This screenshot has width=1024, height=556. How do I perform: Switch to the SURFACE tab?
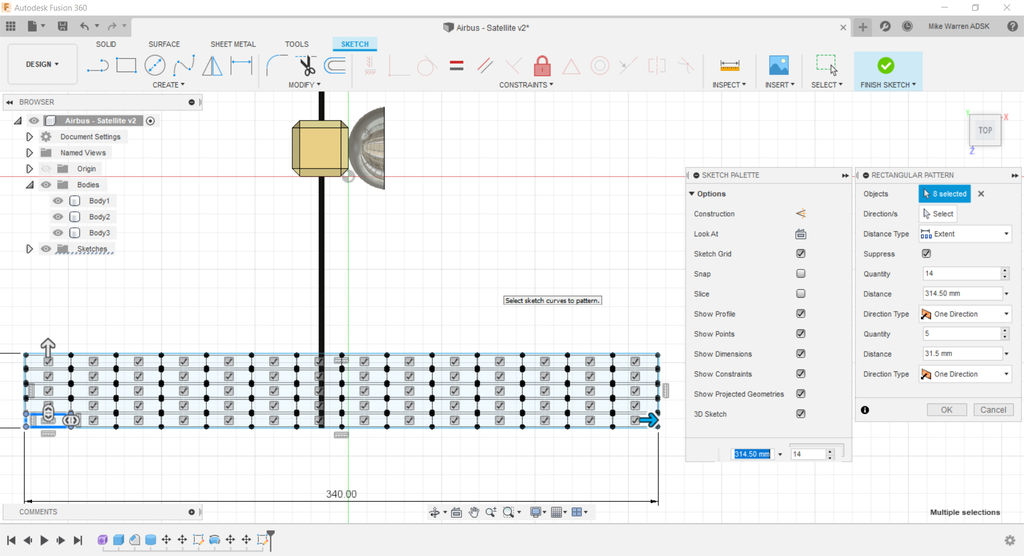tap(164, 44)
